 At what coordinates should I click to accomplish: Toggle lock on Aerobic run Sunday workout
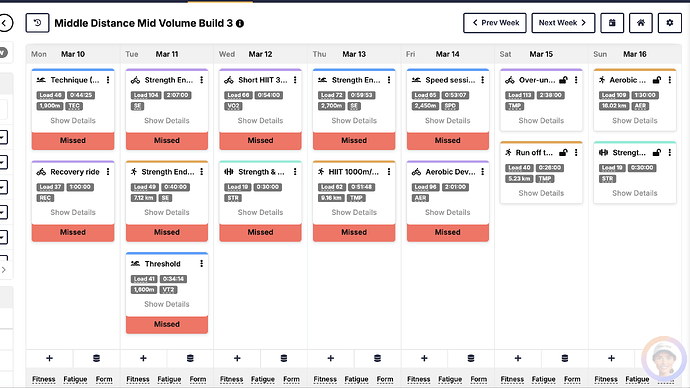click(x=657, y=80)
